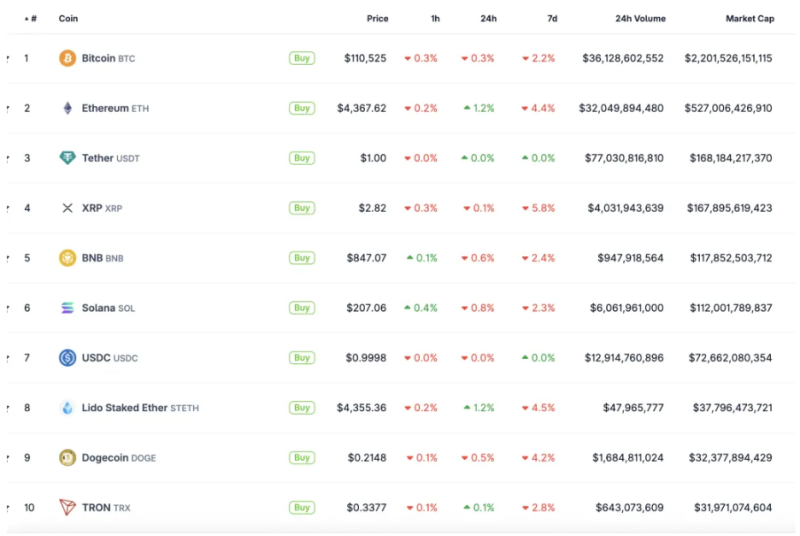
Task: Click the Bitcoin orange logo icon
Action: (x=67, y=58)
